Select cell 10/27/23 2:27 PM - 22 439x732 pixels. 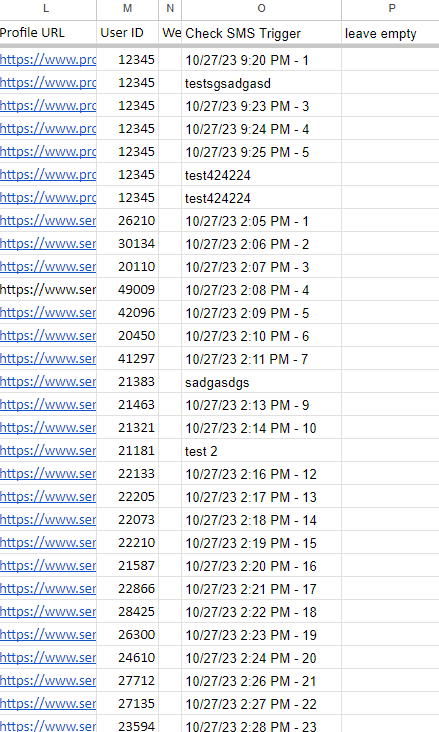pos(262,704)
